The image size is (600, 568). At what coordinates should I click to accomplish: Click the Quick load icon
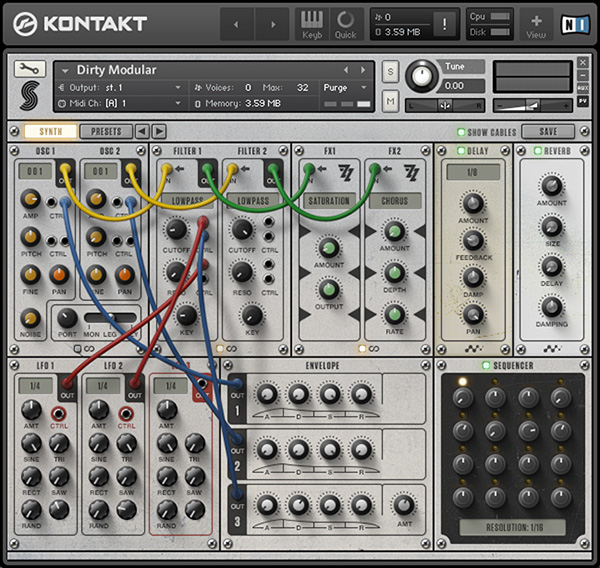point(345,22)
